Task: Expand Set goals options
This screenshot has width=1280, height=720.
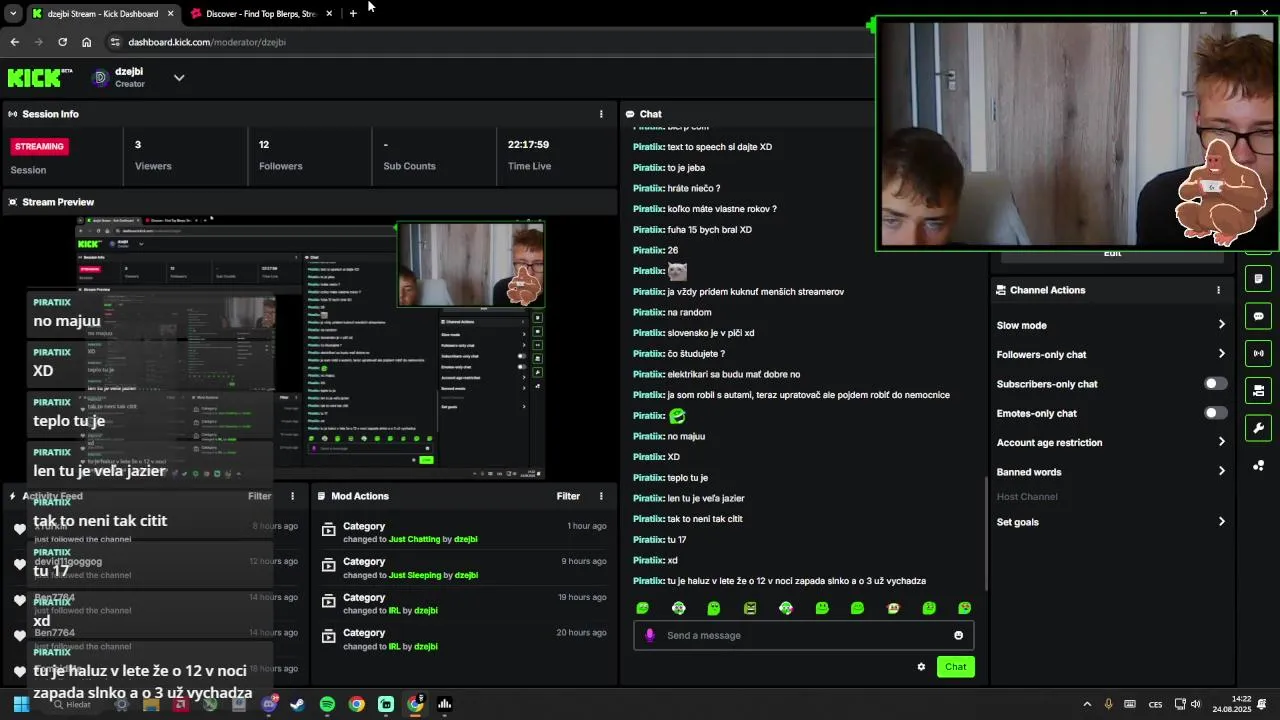Action: pyautogui.click(x=1221, y=522)
